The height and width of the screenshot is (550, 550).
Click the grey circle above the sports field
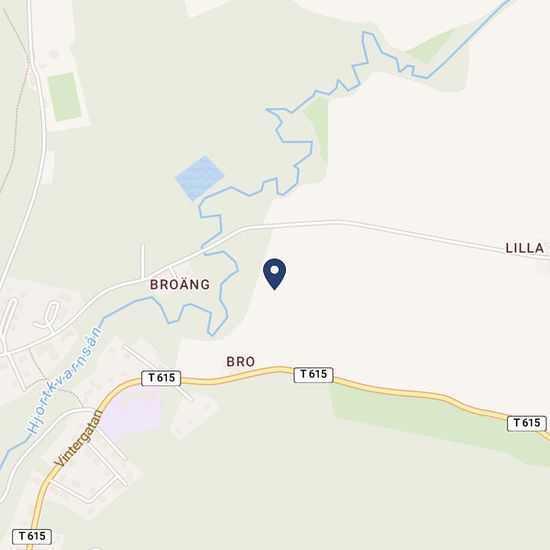tap(53, 54)
